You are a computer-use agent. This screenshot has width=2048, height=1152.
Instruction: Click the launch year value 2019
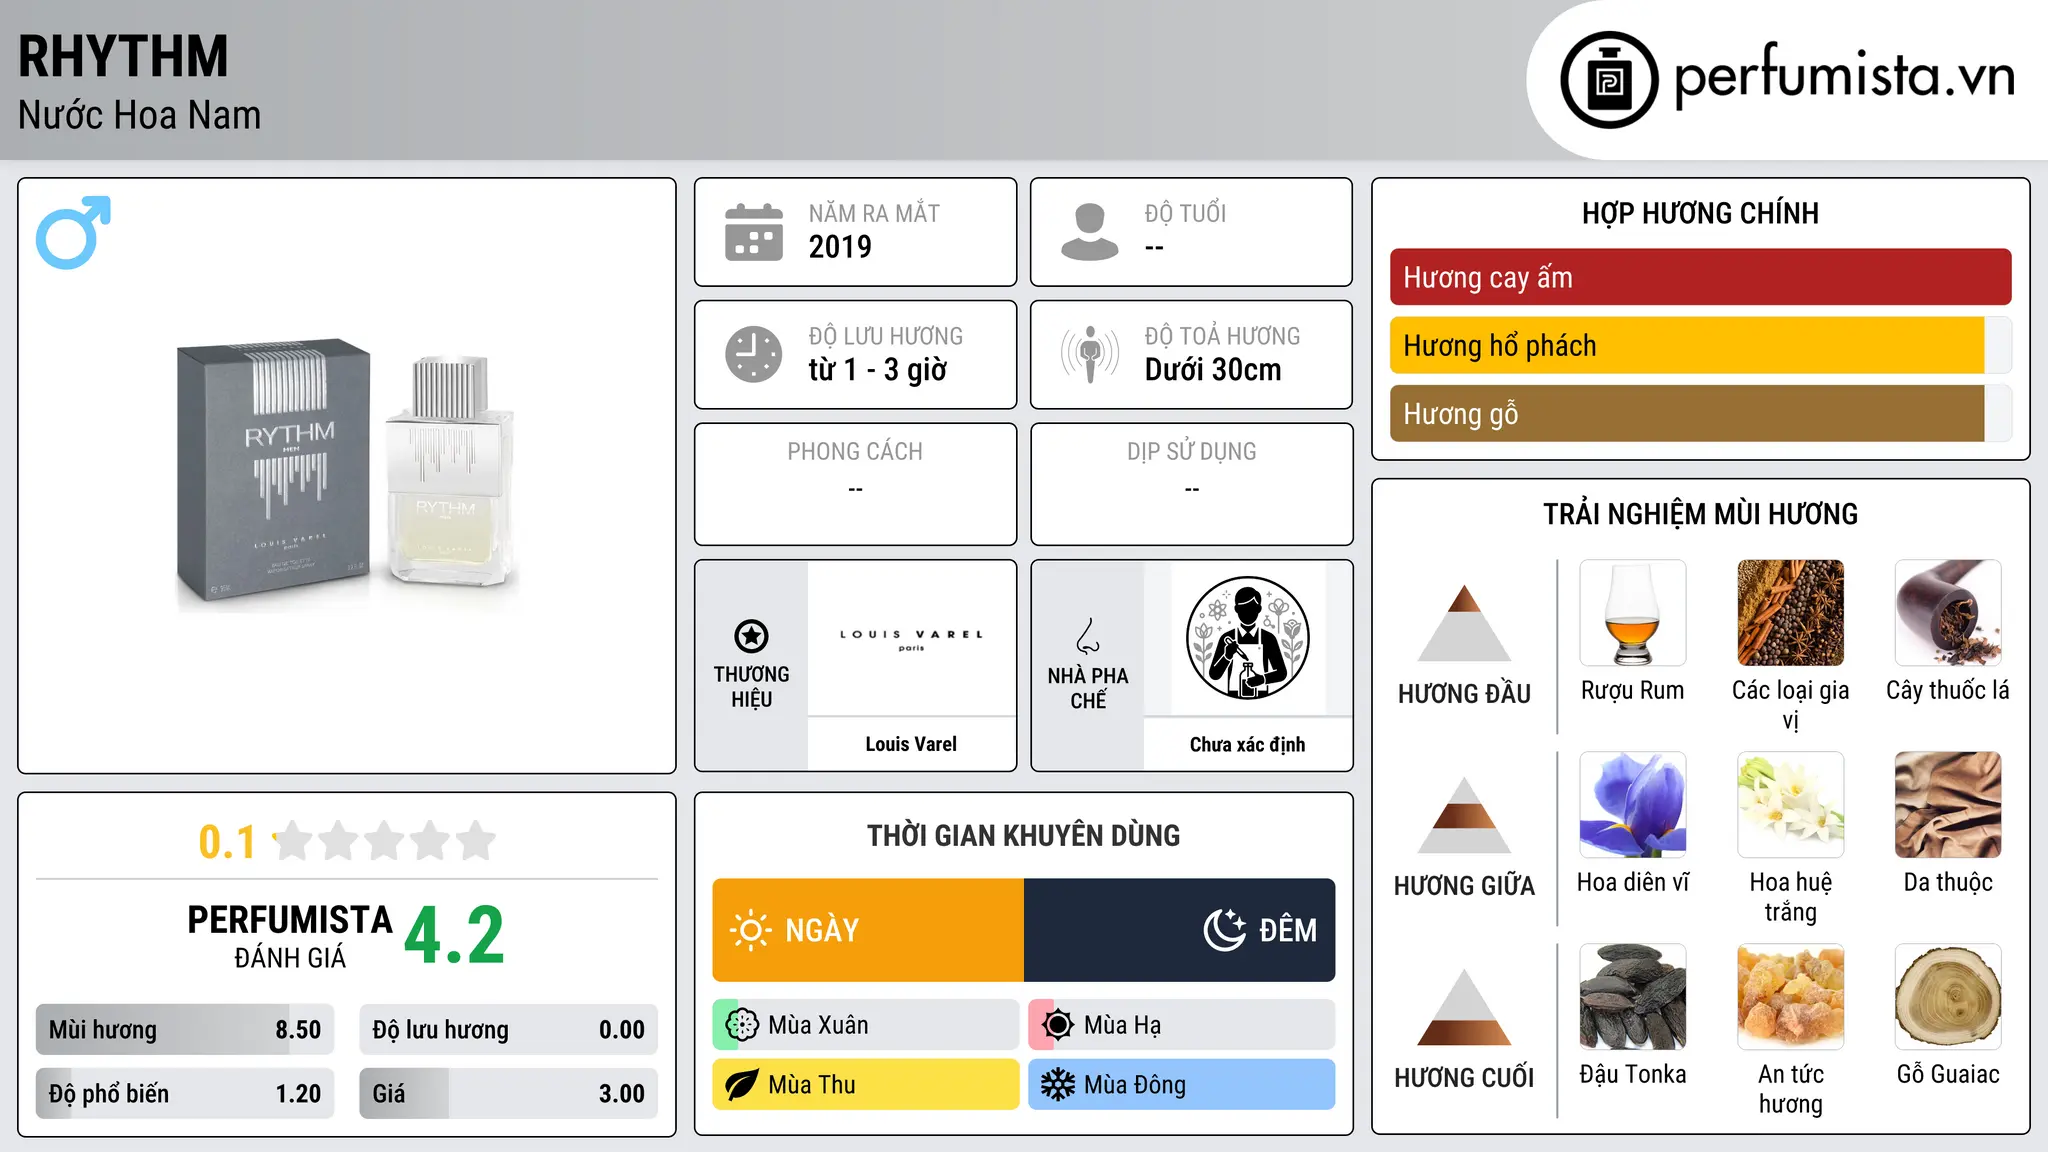(x=840, y=246)
